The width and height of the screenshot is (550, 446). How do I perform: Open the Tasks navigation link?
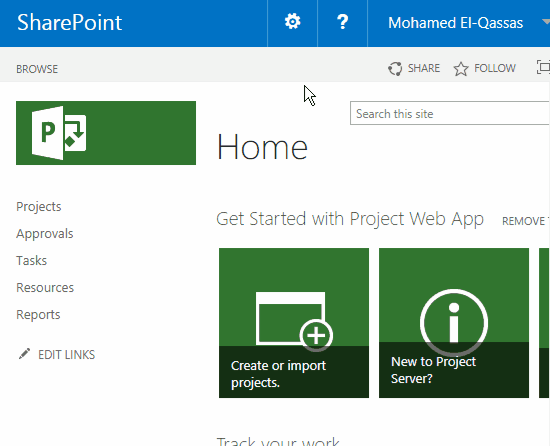click(x=32, y=261)
